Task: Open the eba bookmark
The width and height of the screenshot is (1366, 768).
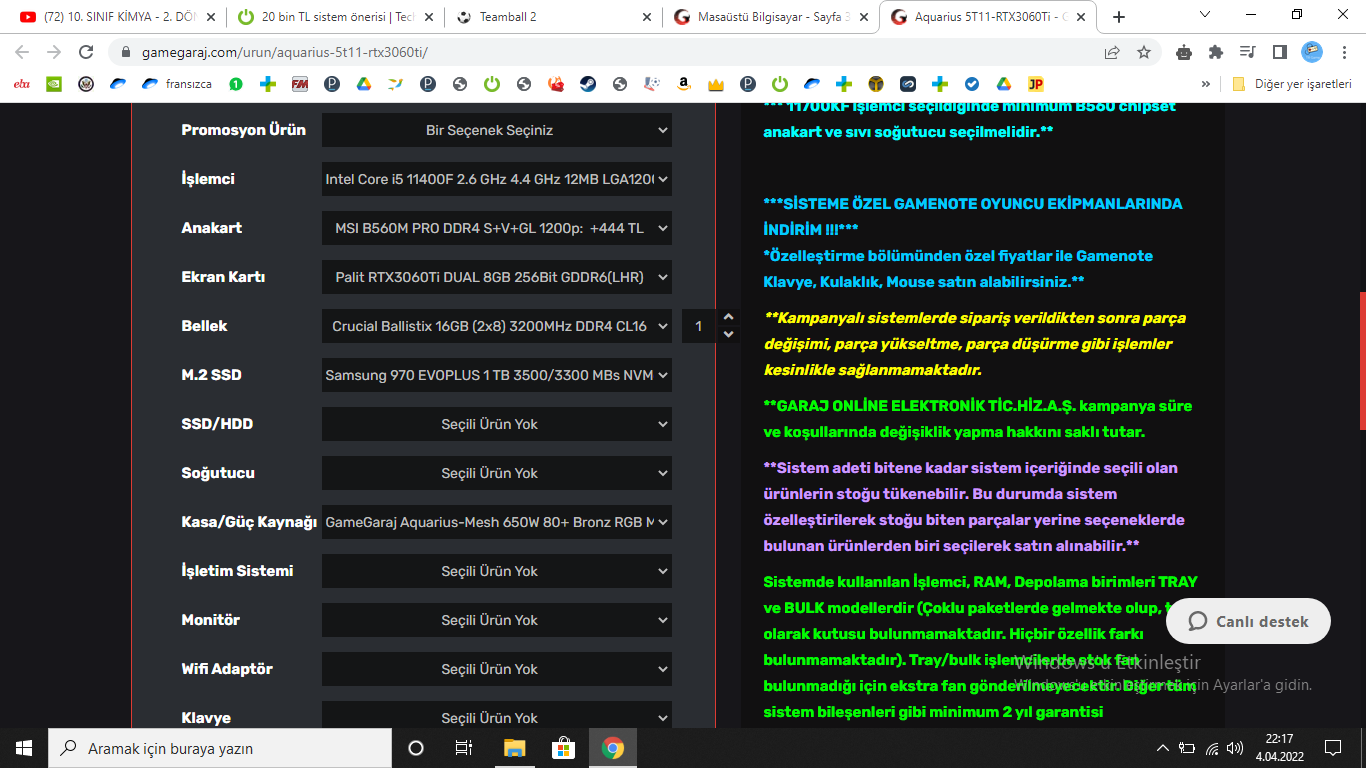Action: tap(22, 84)
